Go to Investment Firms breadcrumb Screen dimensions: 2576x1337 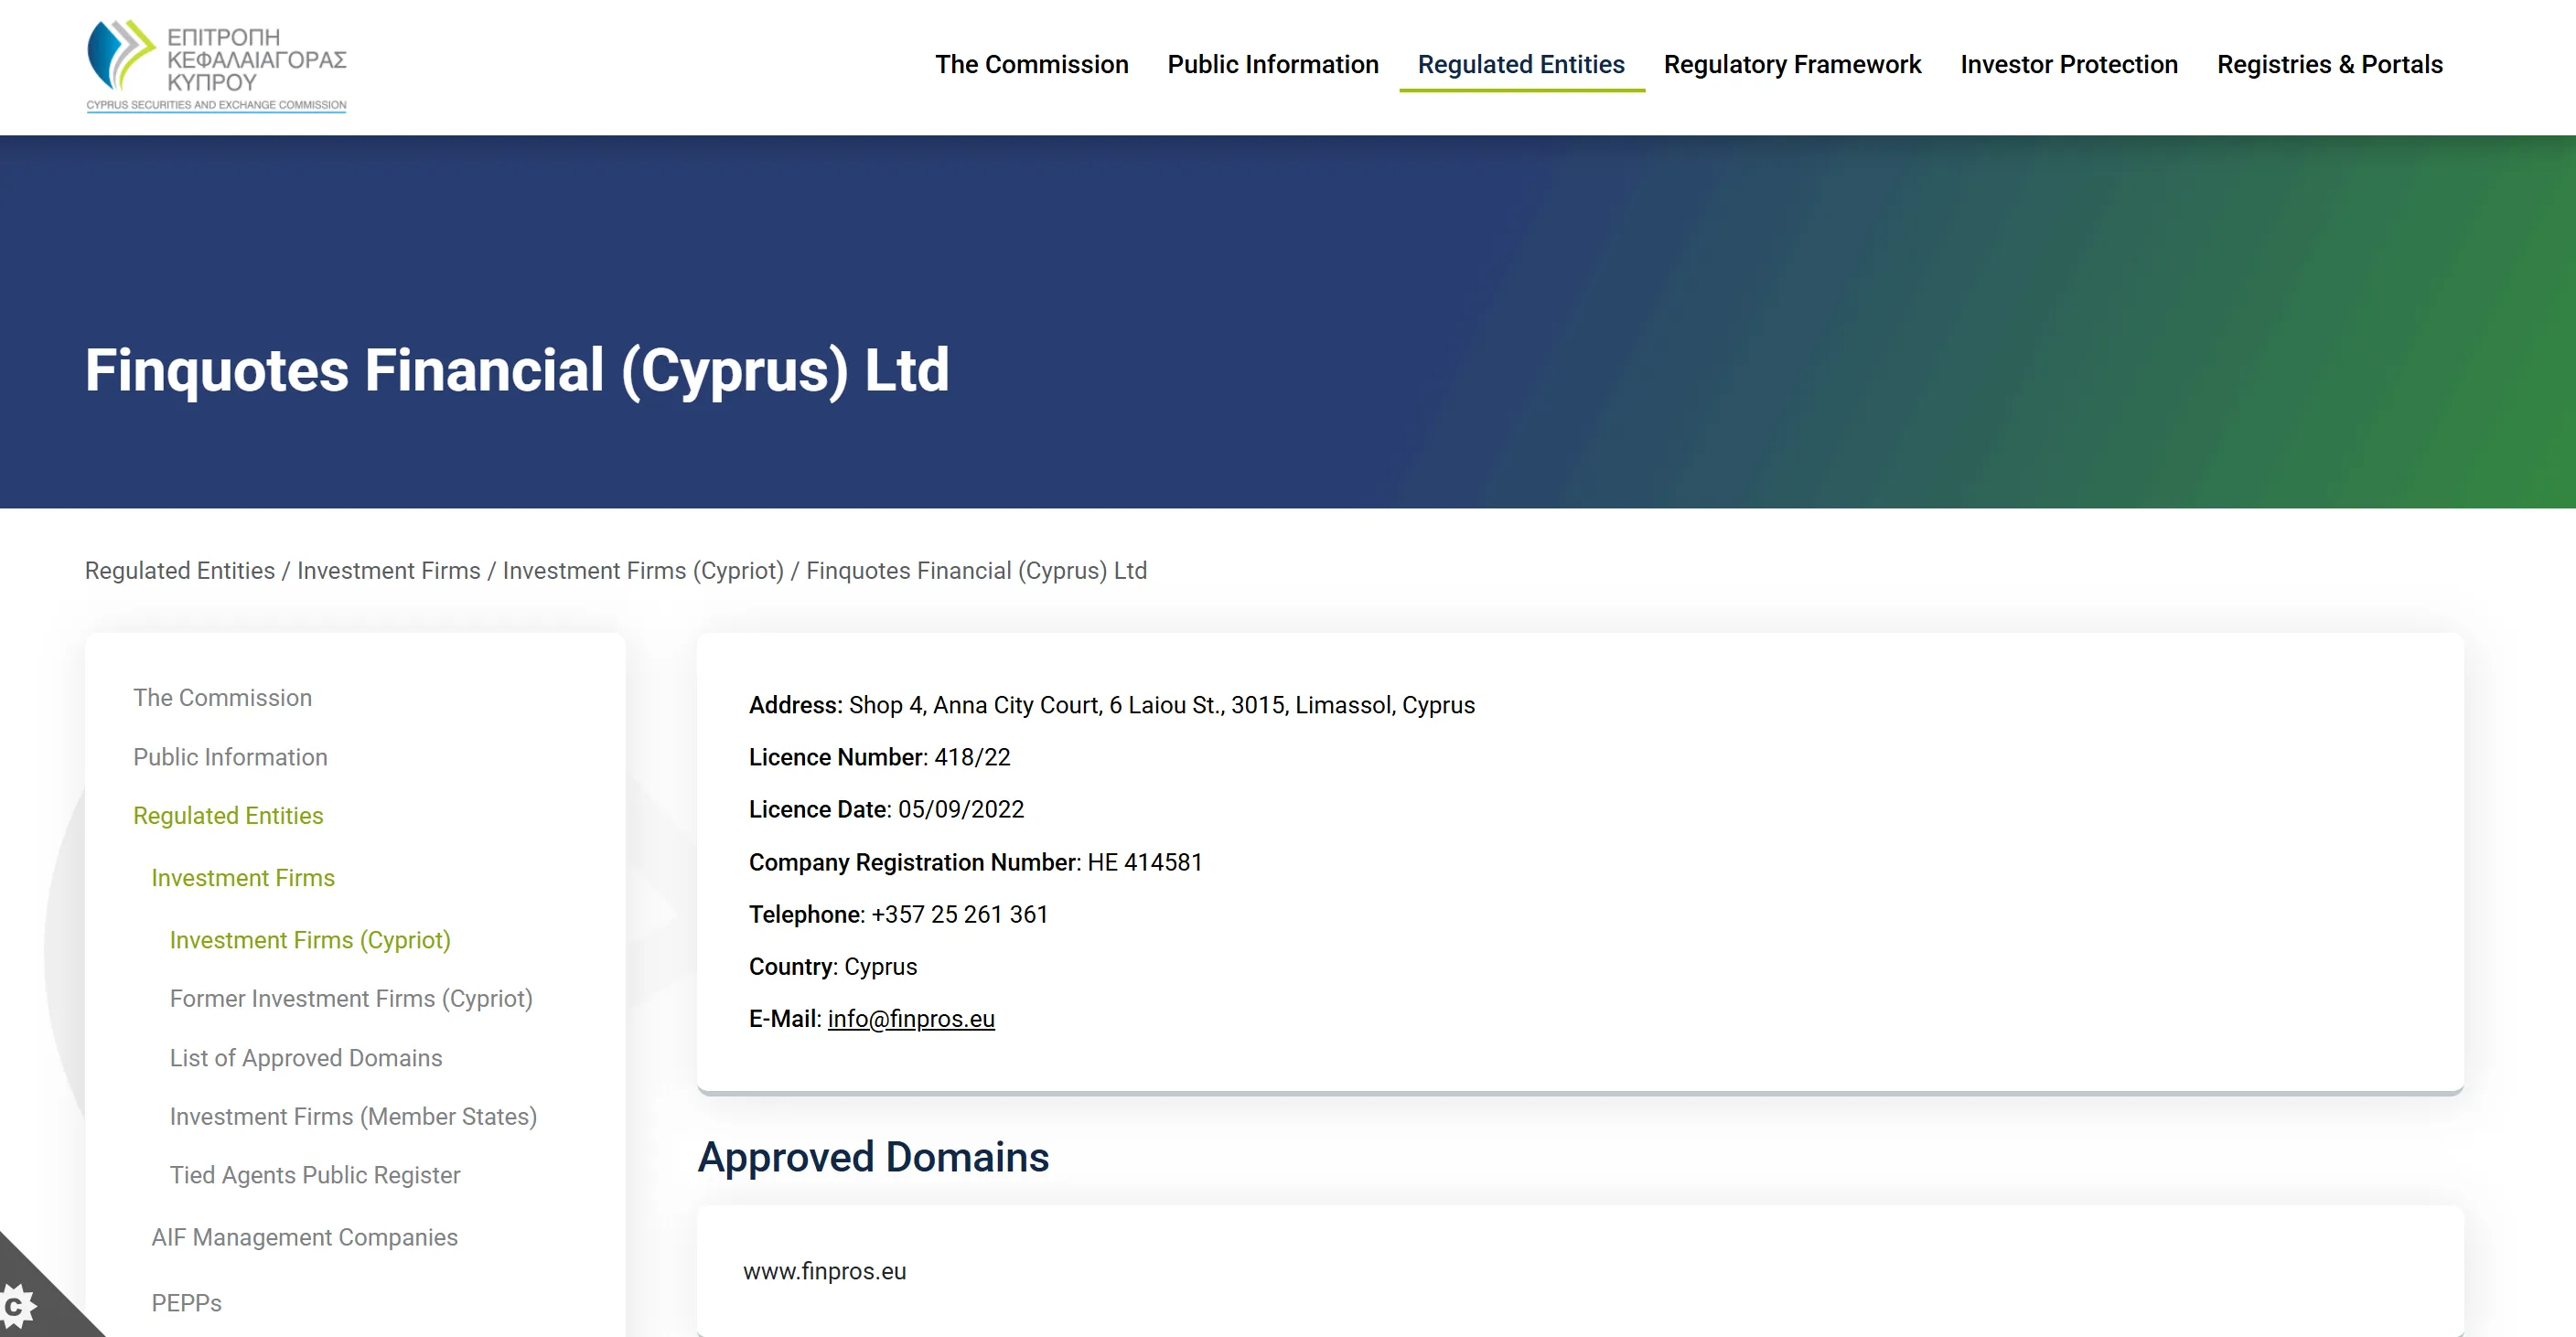pyautogui.click(x=389, y=571)
